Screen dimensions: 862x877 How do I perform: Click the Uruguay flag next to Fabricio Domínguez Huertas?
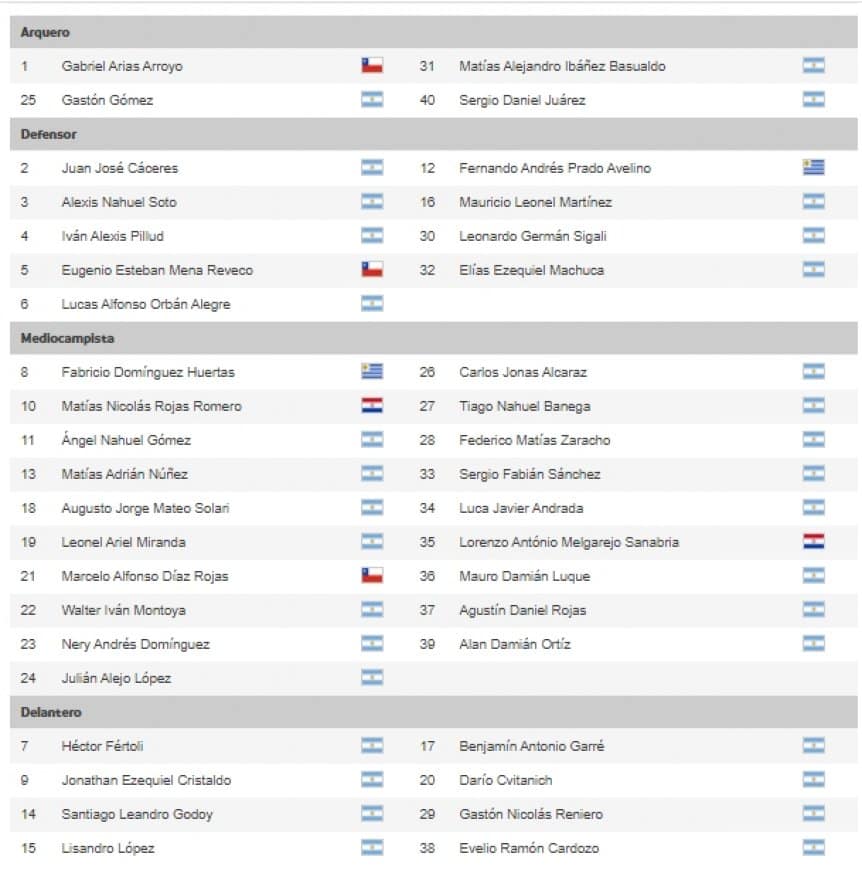372,372
